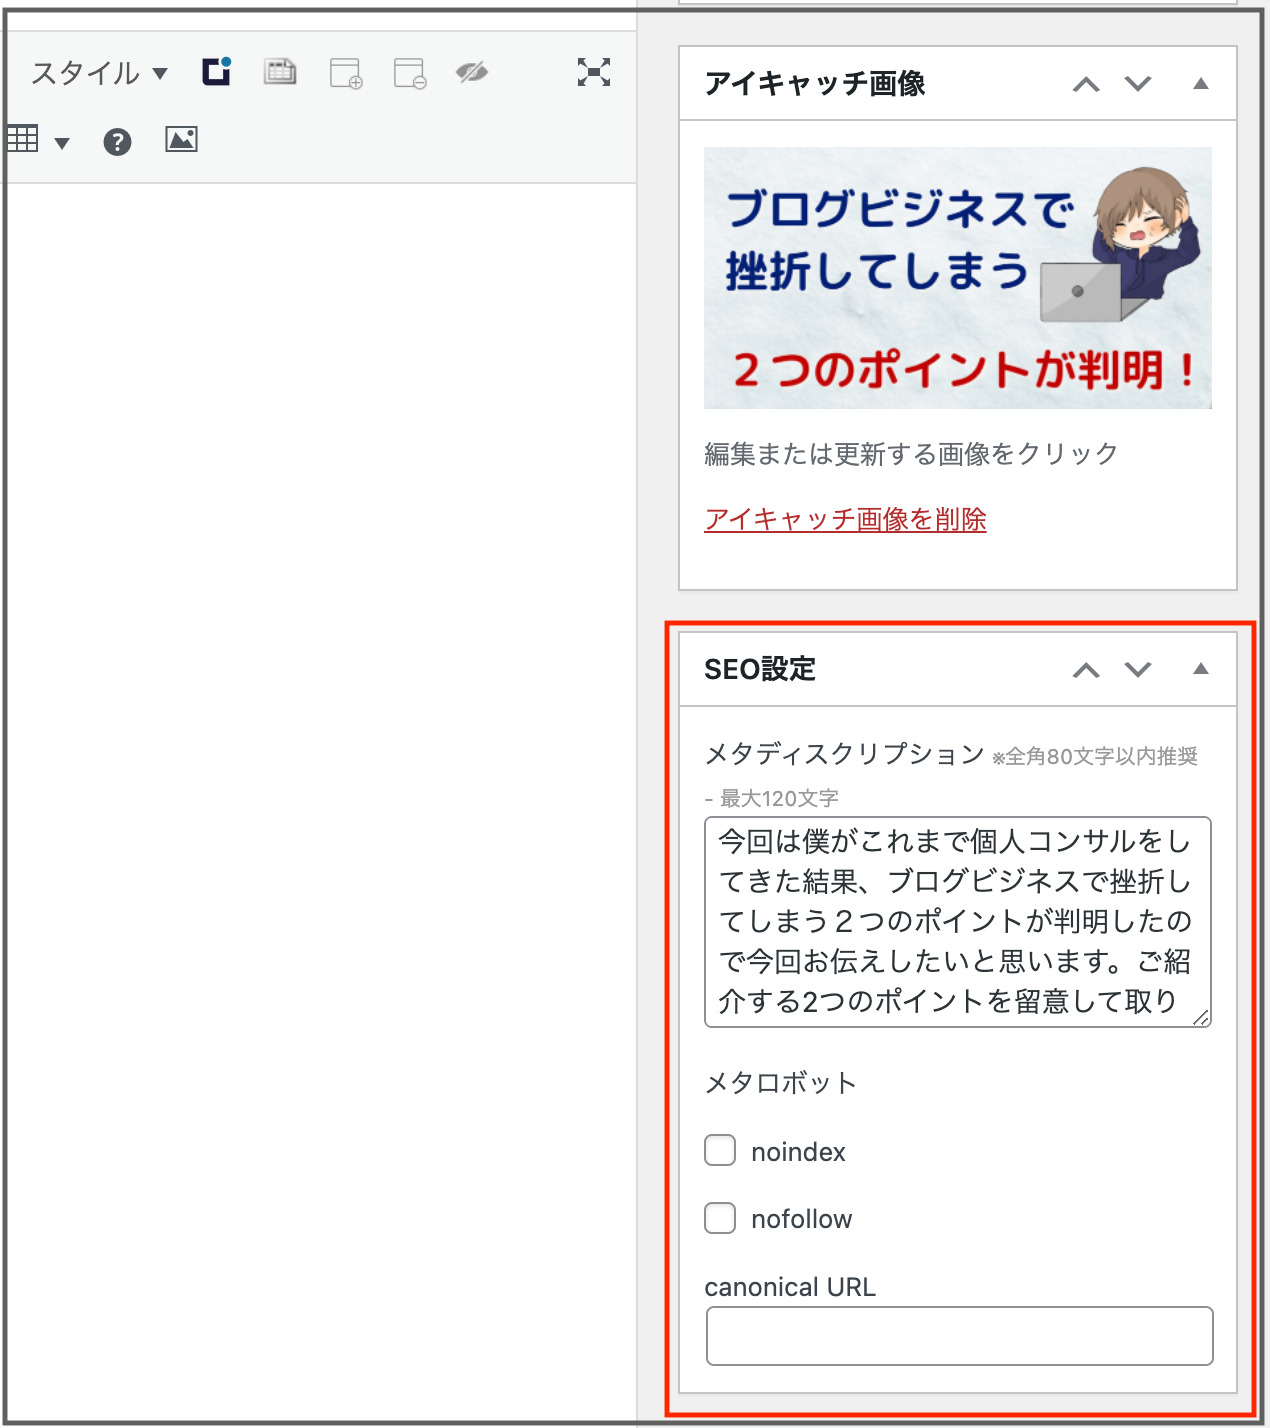The height and width of the screenshot is (1428, 1270).
Task: Click the window with plus icon
Action: point(346,73)
